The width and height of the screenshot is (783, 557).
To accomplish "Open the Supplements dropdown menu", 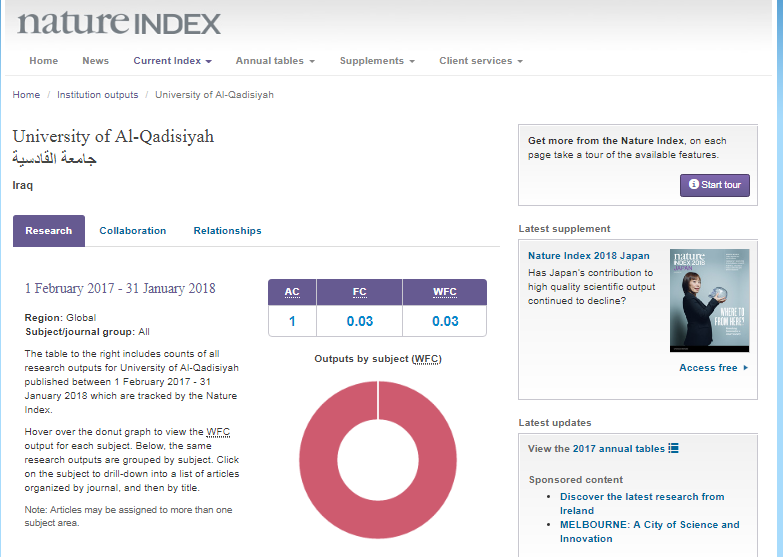I will click(x=377, y=61).
